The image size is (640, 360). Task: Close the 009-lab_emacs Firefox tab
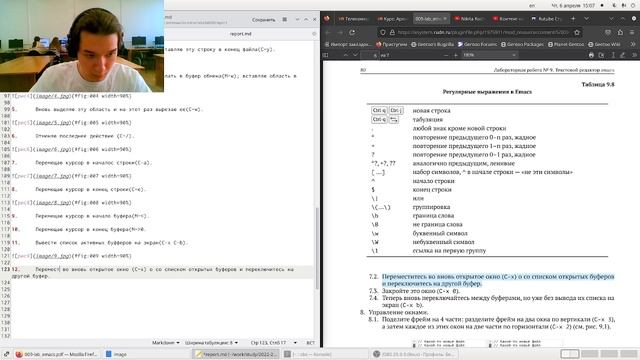pyautogui.click(x=445, y=19)
